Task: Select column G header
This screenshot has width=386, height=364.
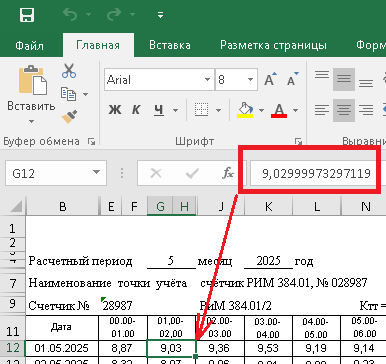Action: (160, 207)
